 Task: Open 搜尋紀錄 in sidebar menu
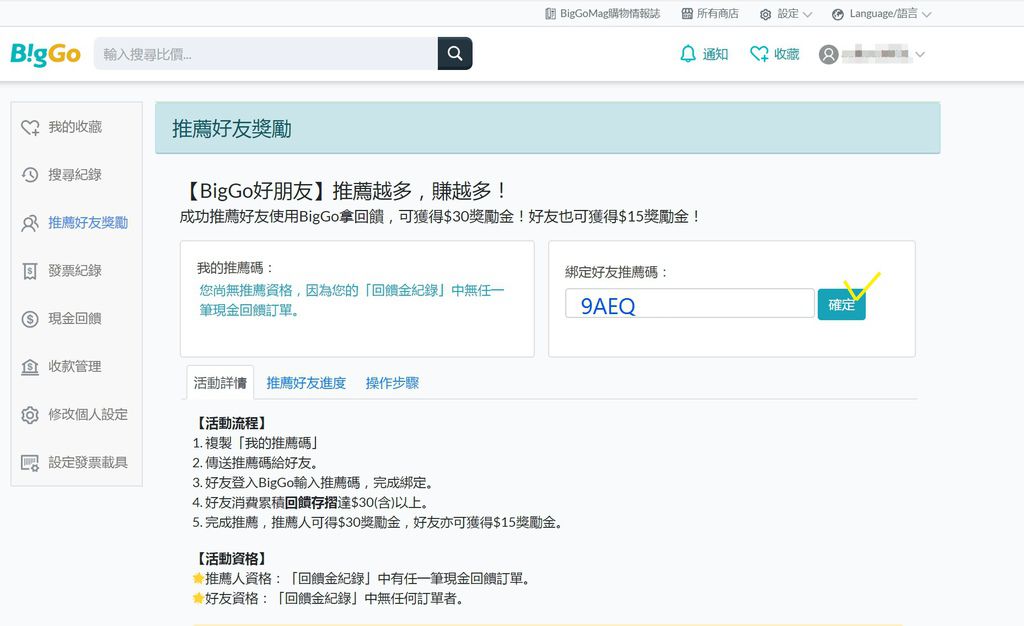point(77,175)
